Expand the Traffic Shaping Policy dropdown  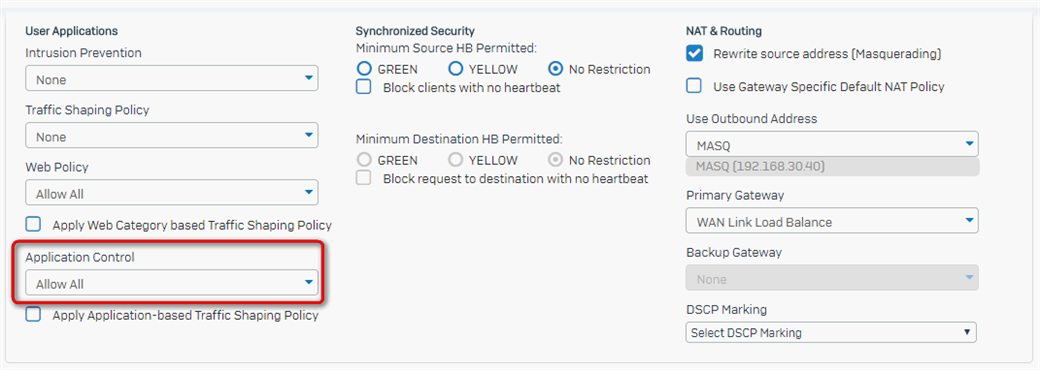coord(172,136)
